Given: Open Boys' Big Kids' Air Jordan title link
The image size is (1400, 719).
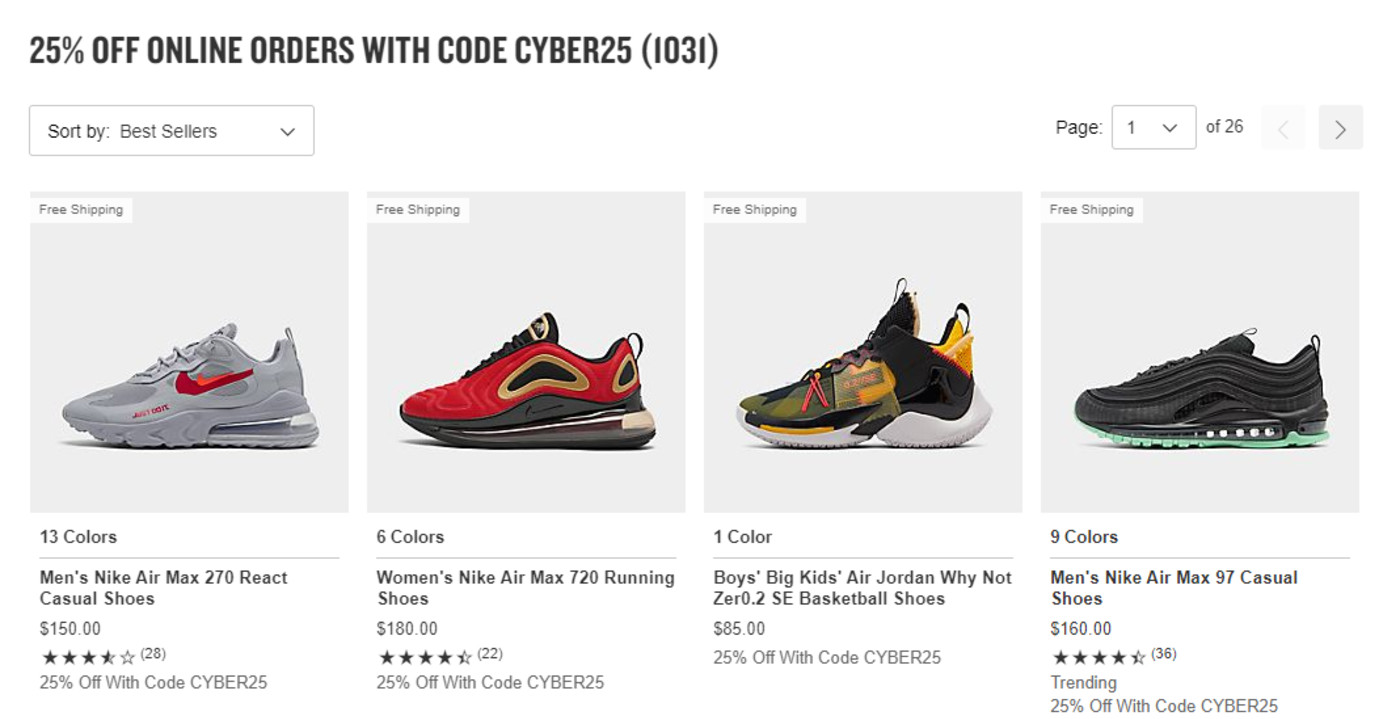Looking at the screenshot, I should [862, 588].
